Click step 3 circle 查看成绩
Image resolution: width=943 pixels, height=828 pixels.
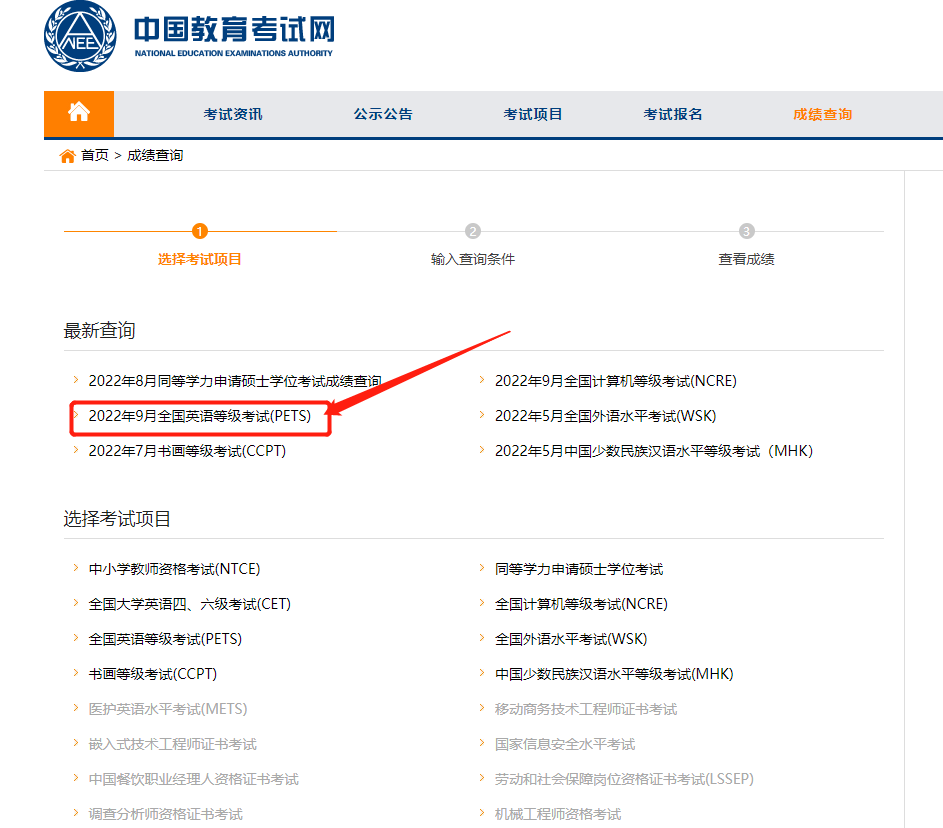pos(746,232)
